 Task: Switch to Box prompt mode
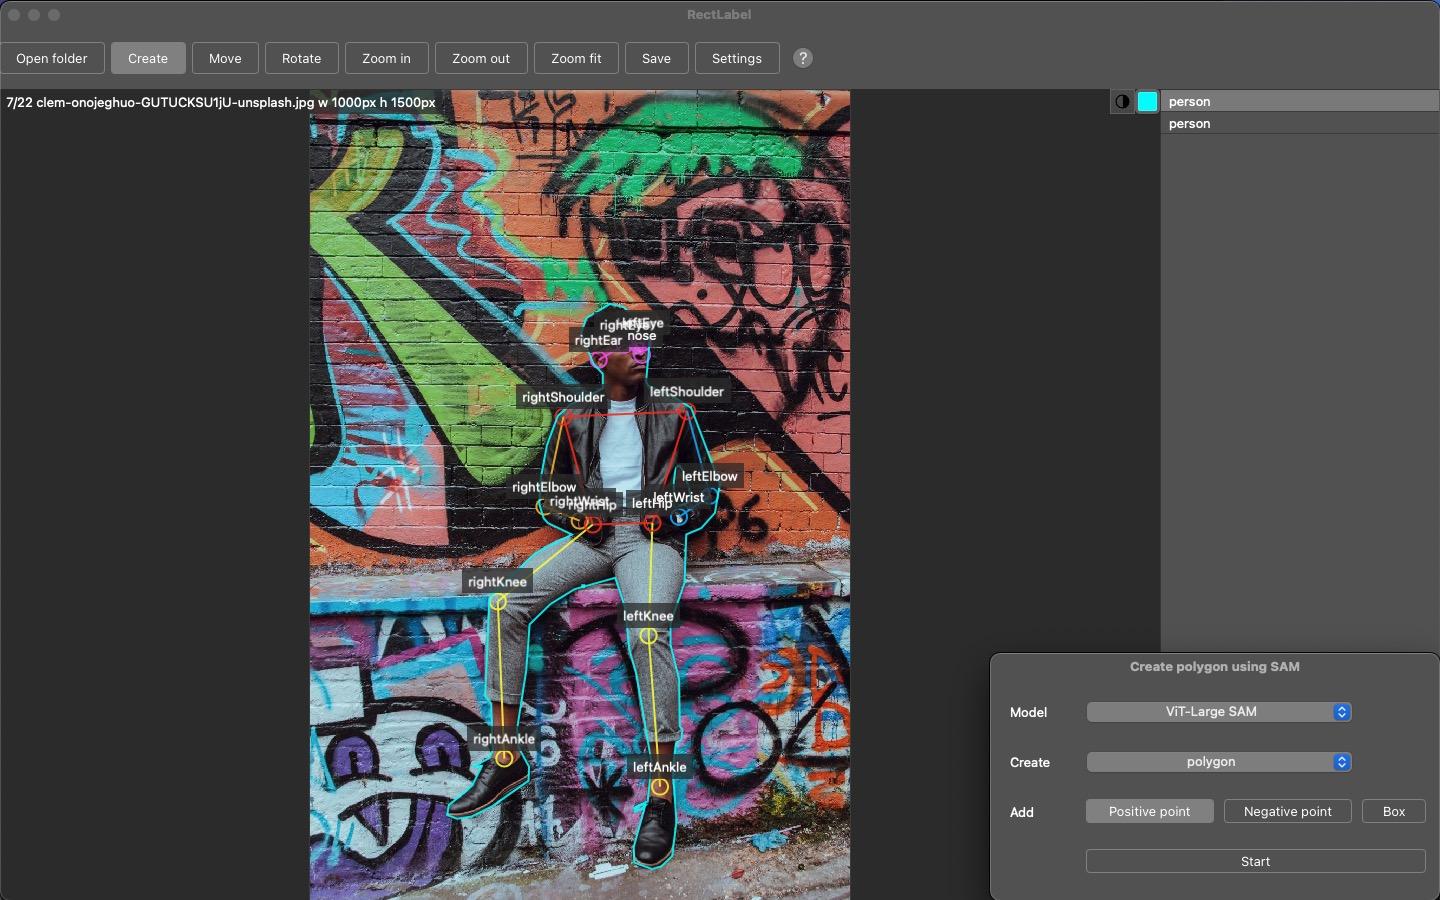click(x=1393, y=811)
